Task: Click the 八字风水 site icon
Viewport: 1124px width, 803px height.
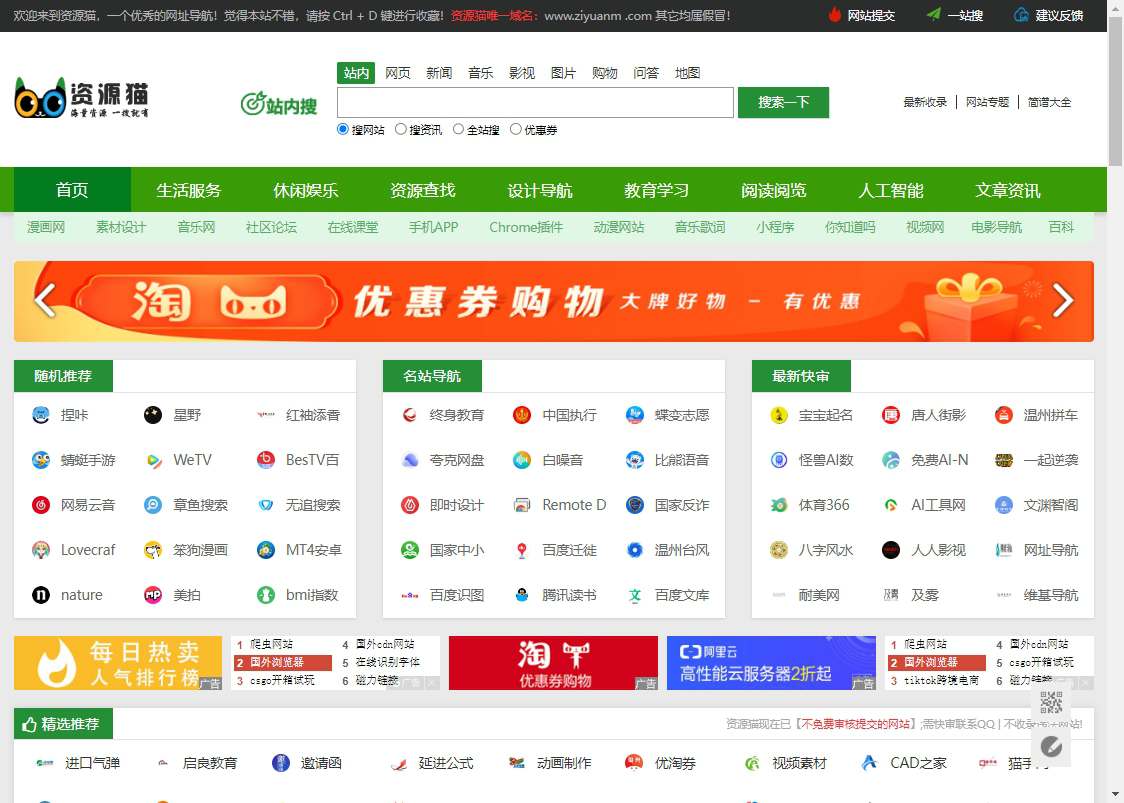Action: coord(779,550)
